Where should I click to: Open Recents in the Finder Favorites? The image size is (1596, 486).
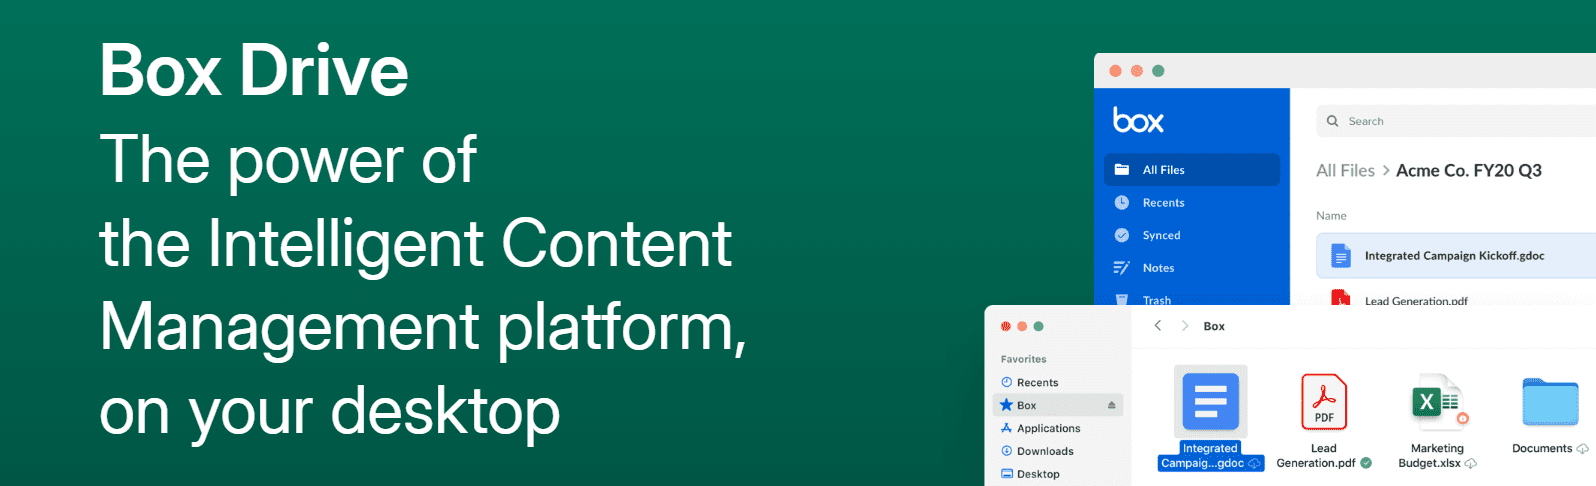[1037, 383]
